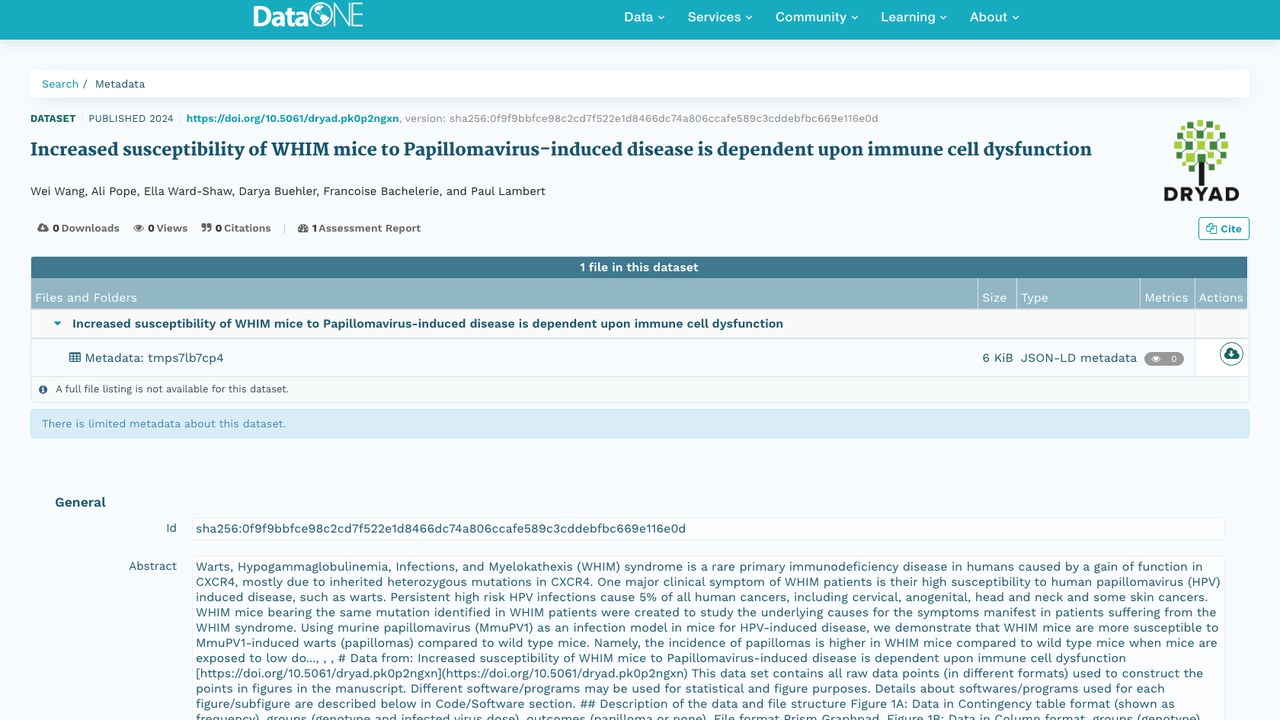The height and width of the screenshot is (720, 1280).
Task: Collapse the dataset folder row with the caret
Action: (57, 324)
